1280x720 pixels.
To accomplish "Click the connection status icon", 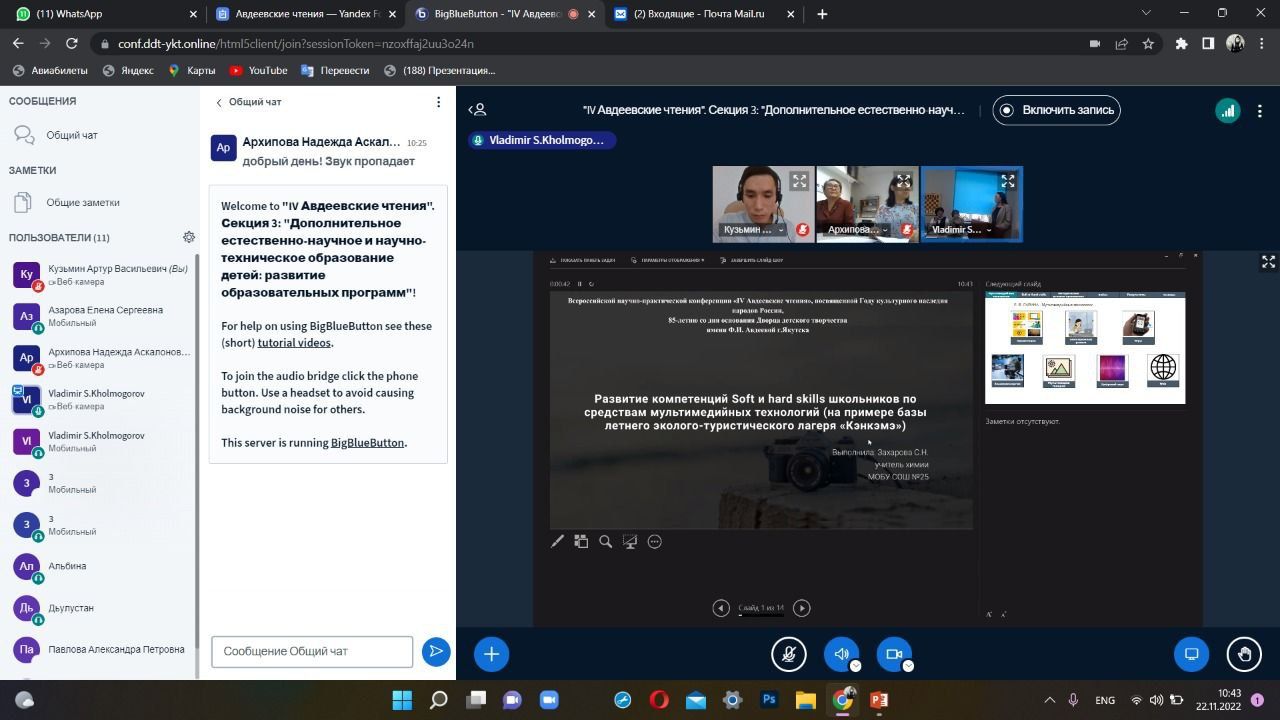I will click(x=1227, y=111).
